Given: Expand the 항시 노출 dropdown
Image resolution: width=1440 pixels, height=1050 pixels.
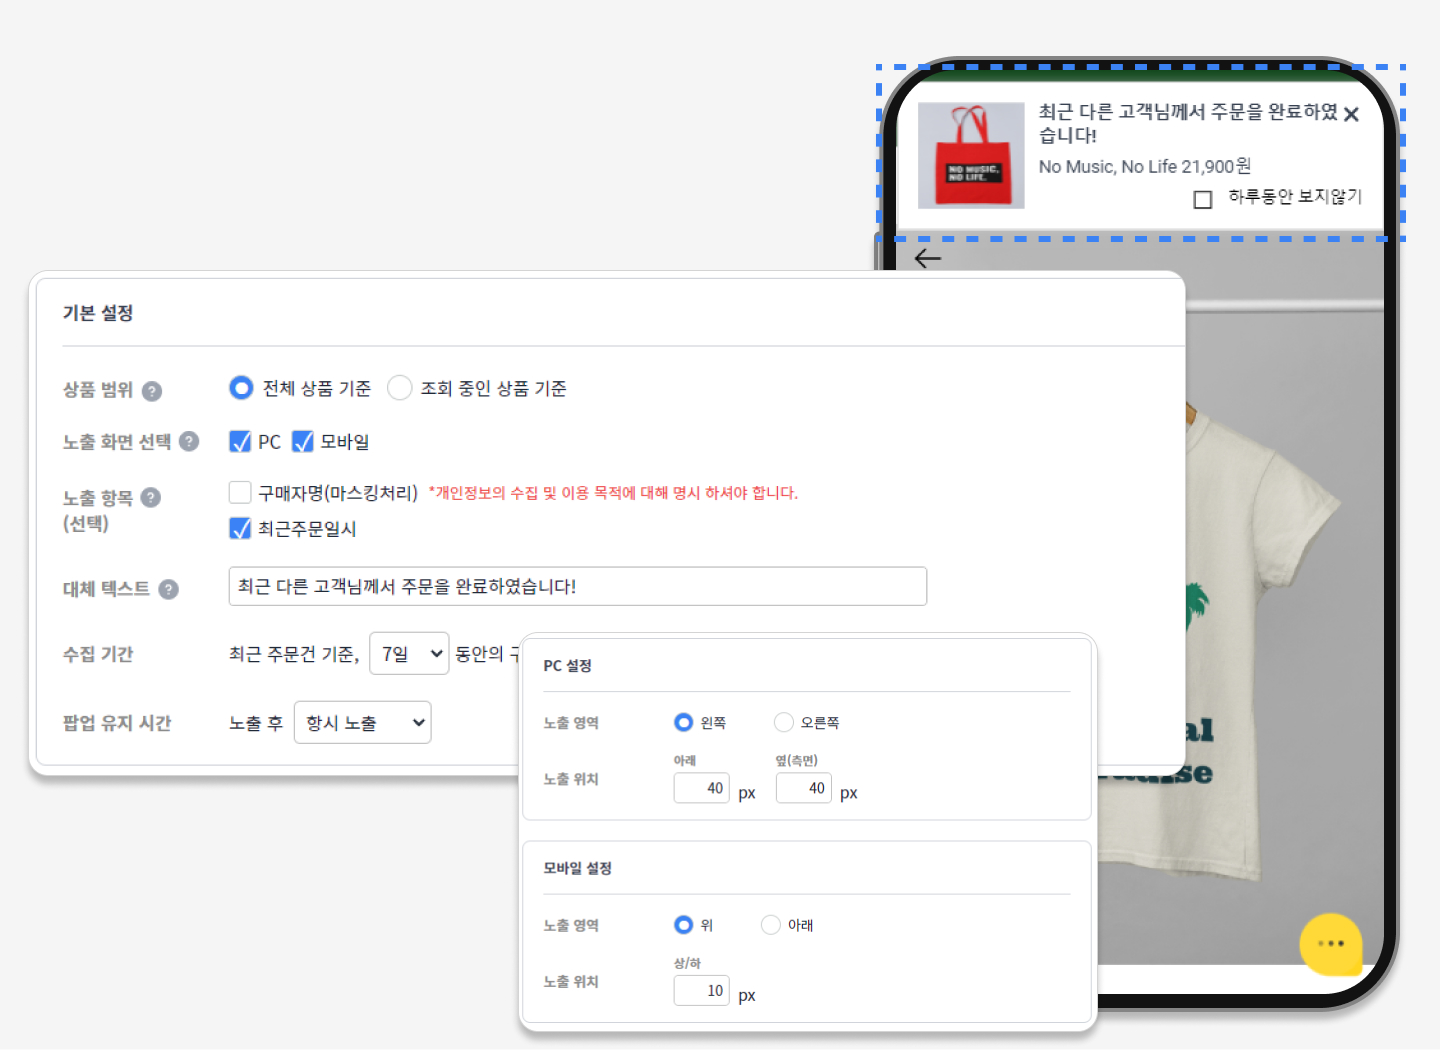Looking at the screenshot, I should (362, 723).
